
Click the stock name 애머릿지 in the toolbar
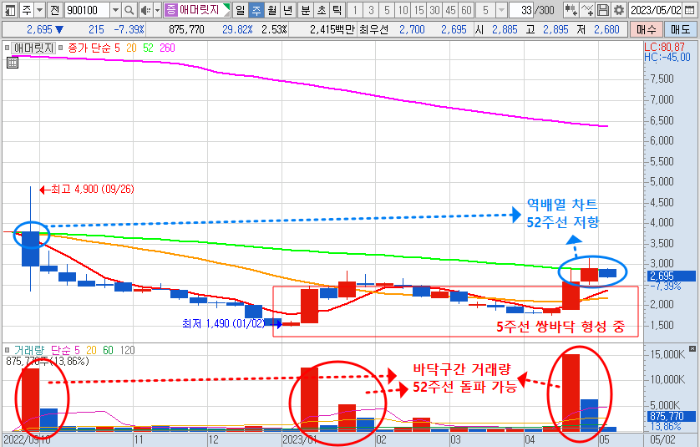coord(200,10)
